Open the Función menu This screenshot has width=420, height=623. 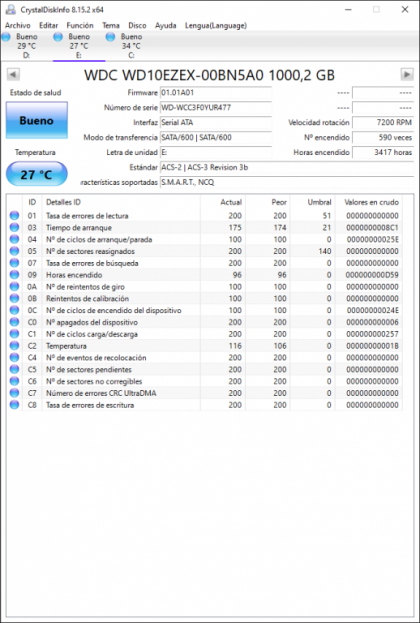pos(80,25)
